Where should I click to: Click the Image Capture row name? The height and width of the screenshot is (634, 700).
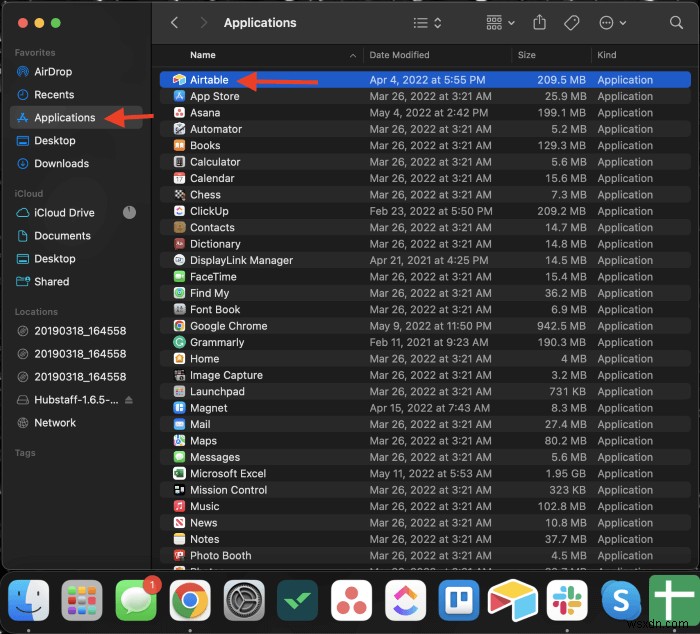tap(226, 375)
